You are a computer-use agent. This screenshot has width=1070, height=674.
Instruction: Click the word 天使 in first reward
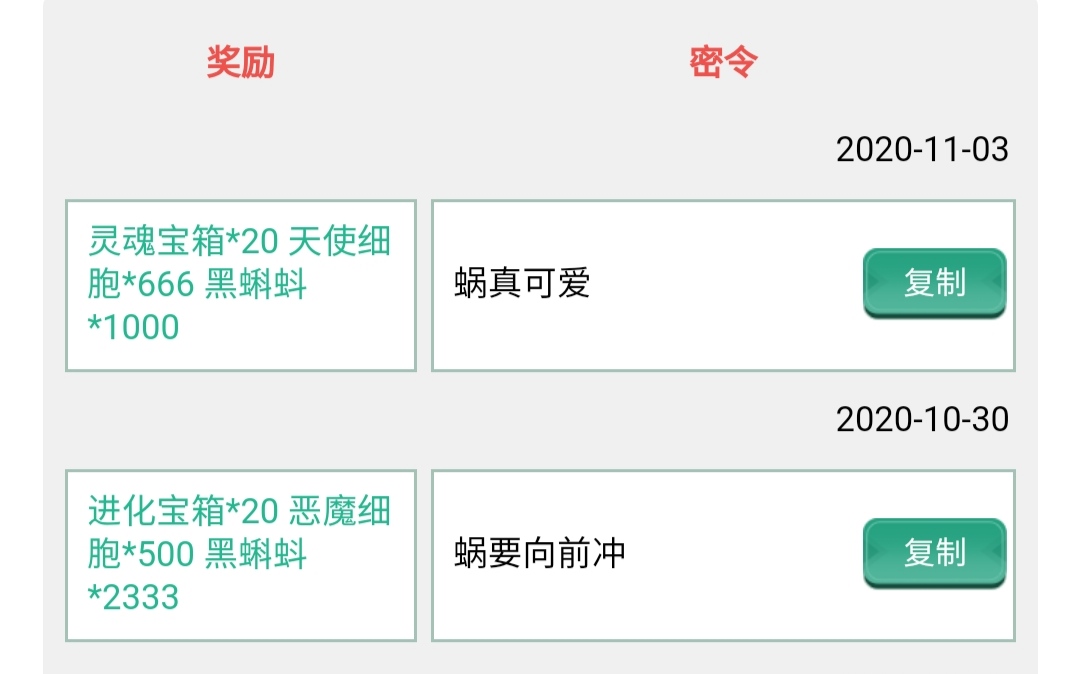click(322, 241)
